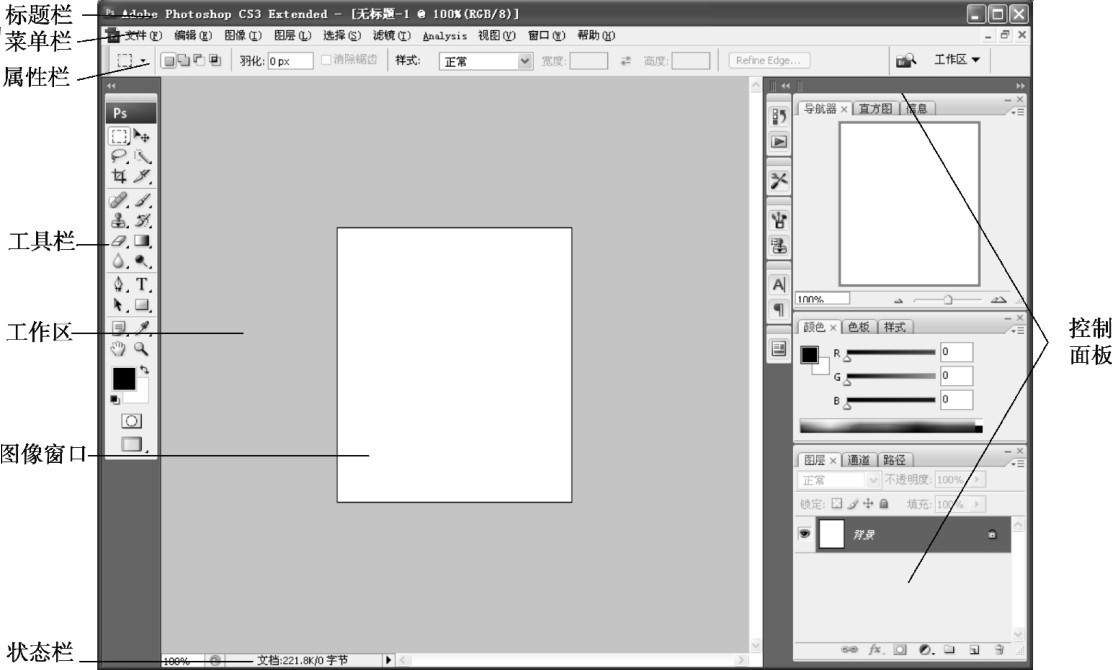Select the Hand tool
The height and width of the screenshot is (670, 1112).
click(119, 349)
